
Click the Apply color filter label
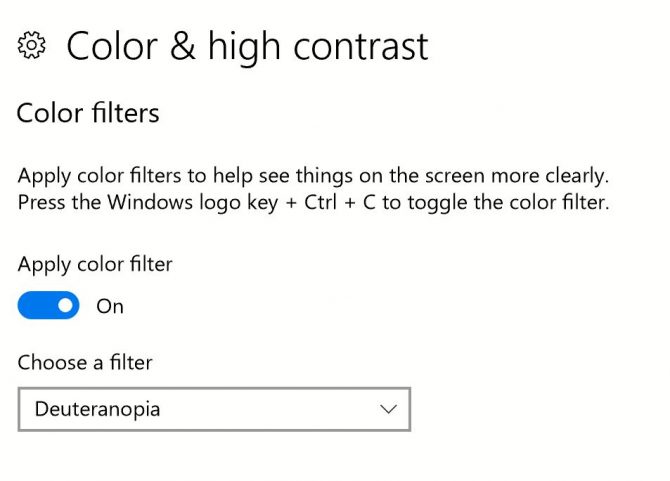click(95, 265)
